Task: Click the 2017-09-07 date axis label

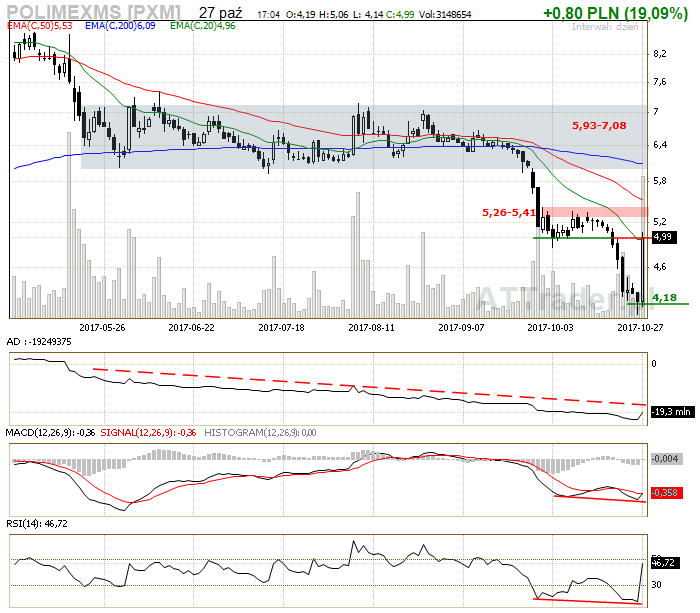Action: point(461,328)
